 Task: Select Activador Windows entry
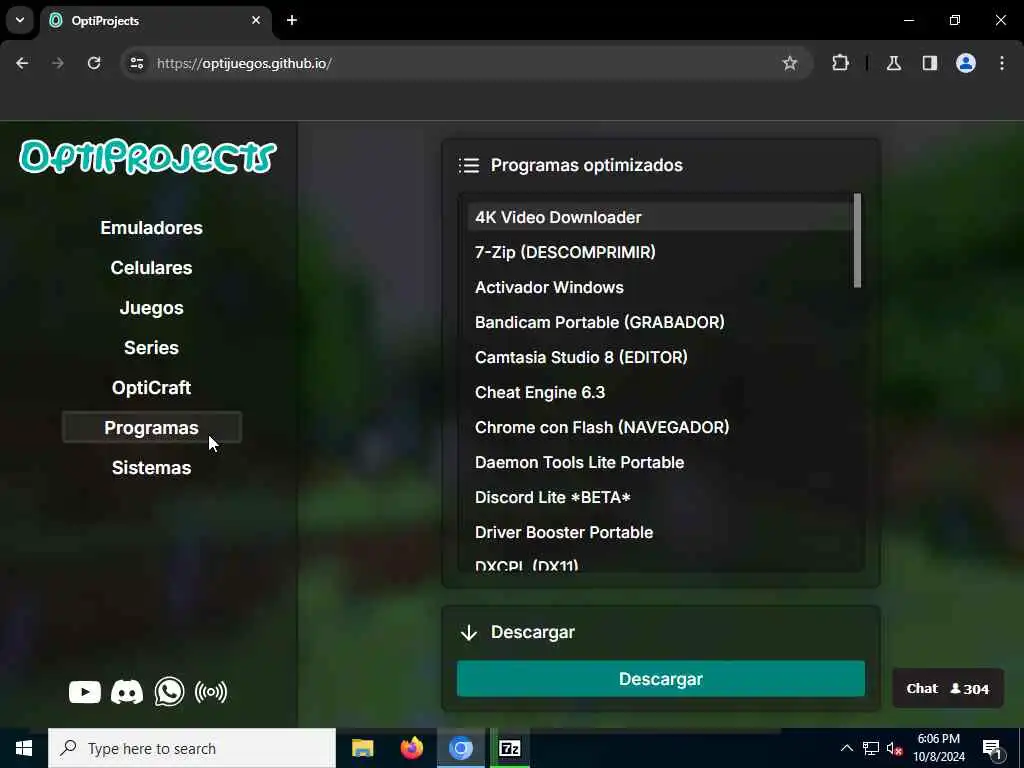pos(660,287)
